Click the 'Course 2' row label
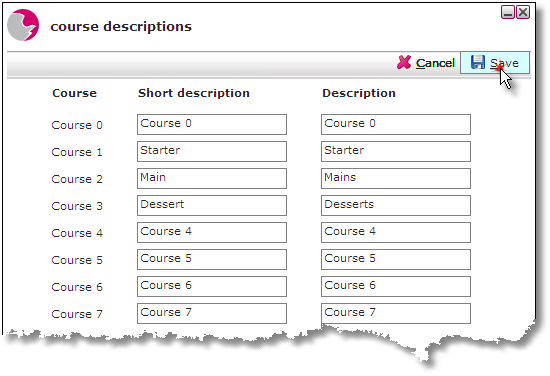Screen dimensions: 550x376 tap(77, 179)
